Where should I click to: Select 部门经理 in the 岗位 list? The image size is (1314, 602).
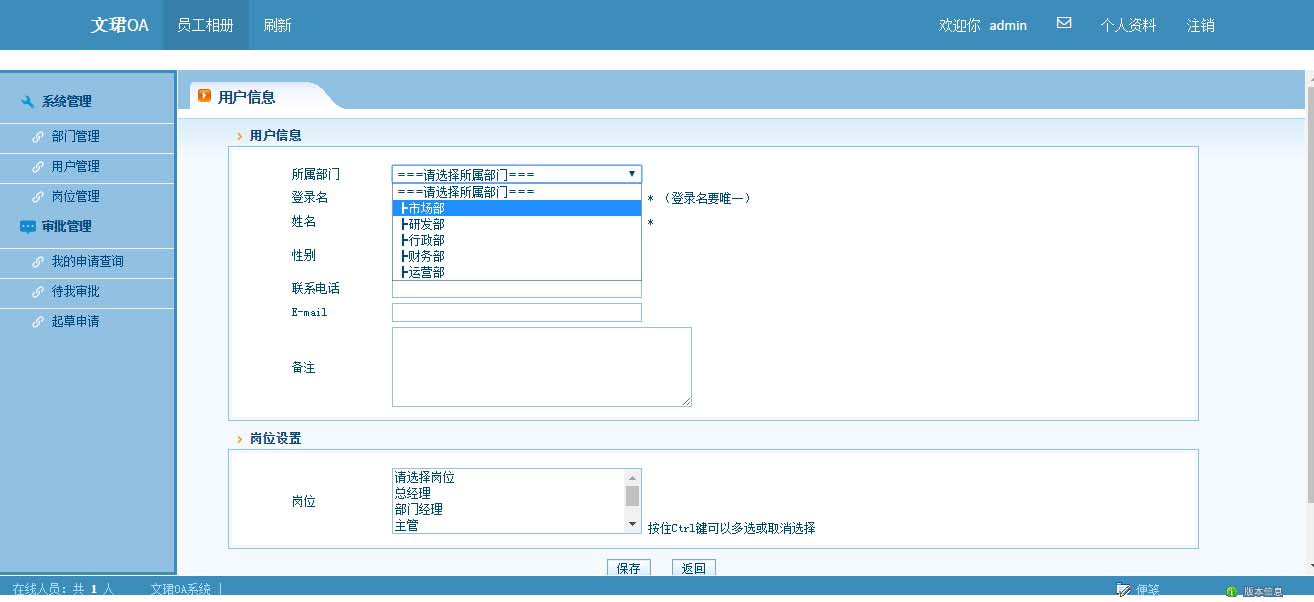coord(509,510)
